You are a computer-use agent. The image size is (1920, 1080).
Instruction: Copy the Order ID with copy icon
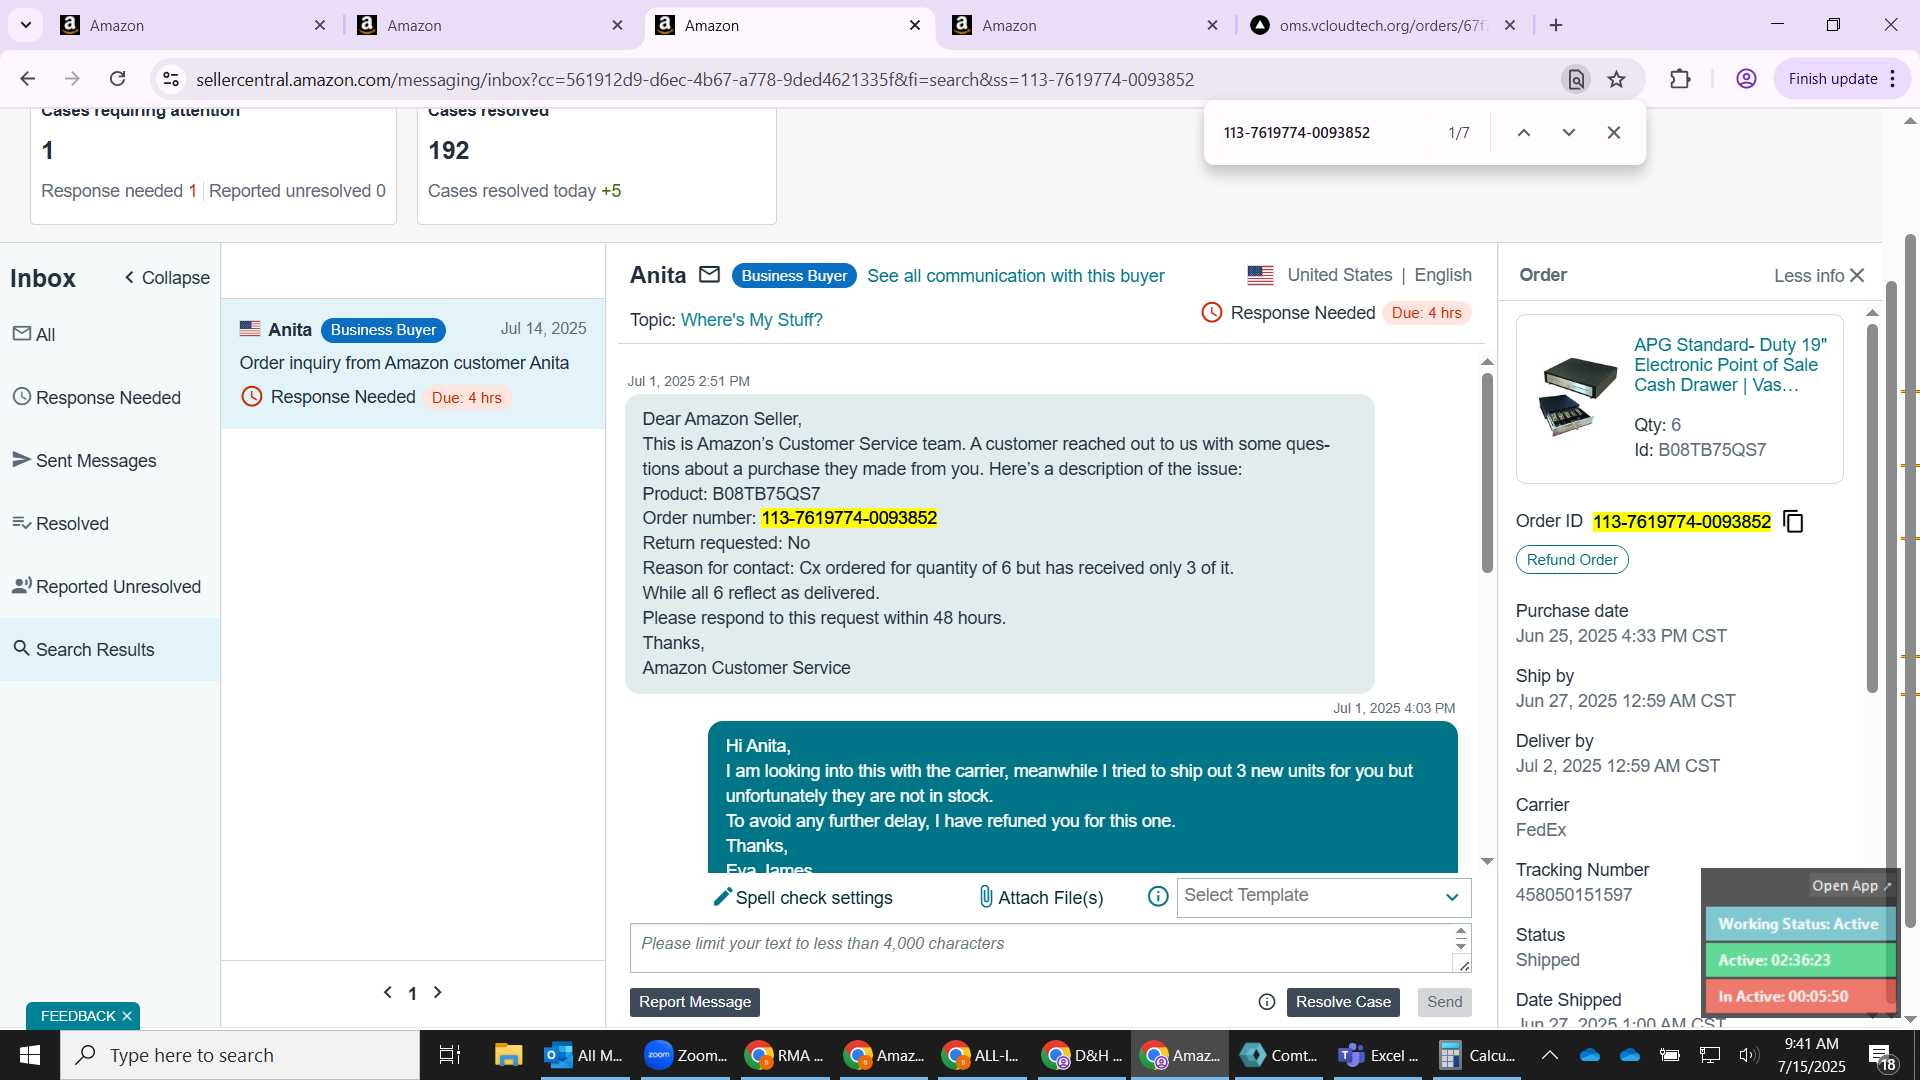[x=1793, y=522]
